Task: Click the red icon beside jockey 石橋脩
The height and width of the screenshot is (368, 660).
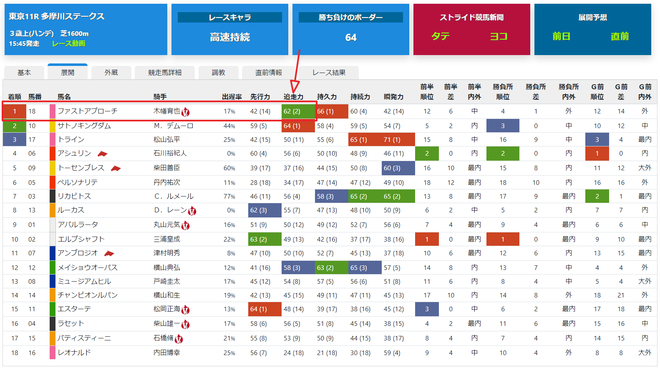Action: tap(179, 339)
